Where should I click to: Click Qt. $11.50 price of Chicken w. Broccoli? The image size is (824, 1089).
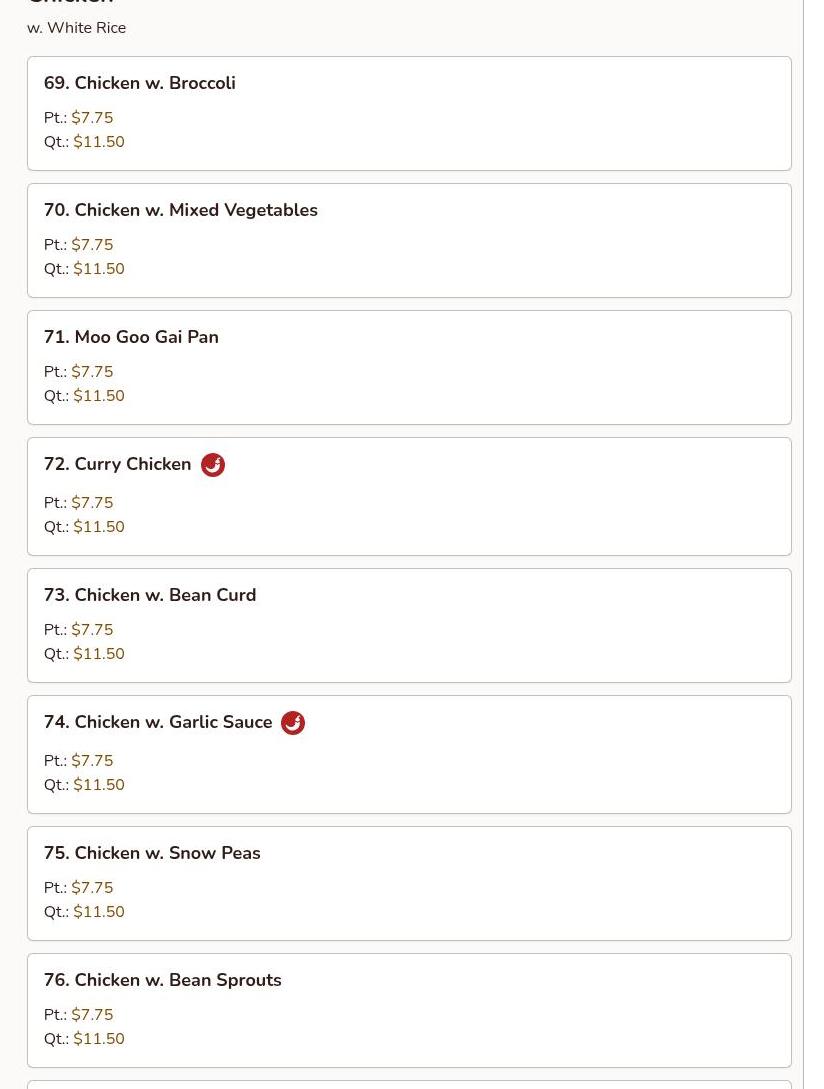(x=84, y=142)
